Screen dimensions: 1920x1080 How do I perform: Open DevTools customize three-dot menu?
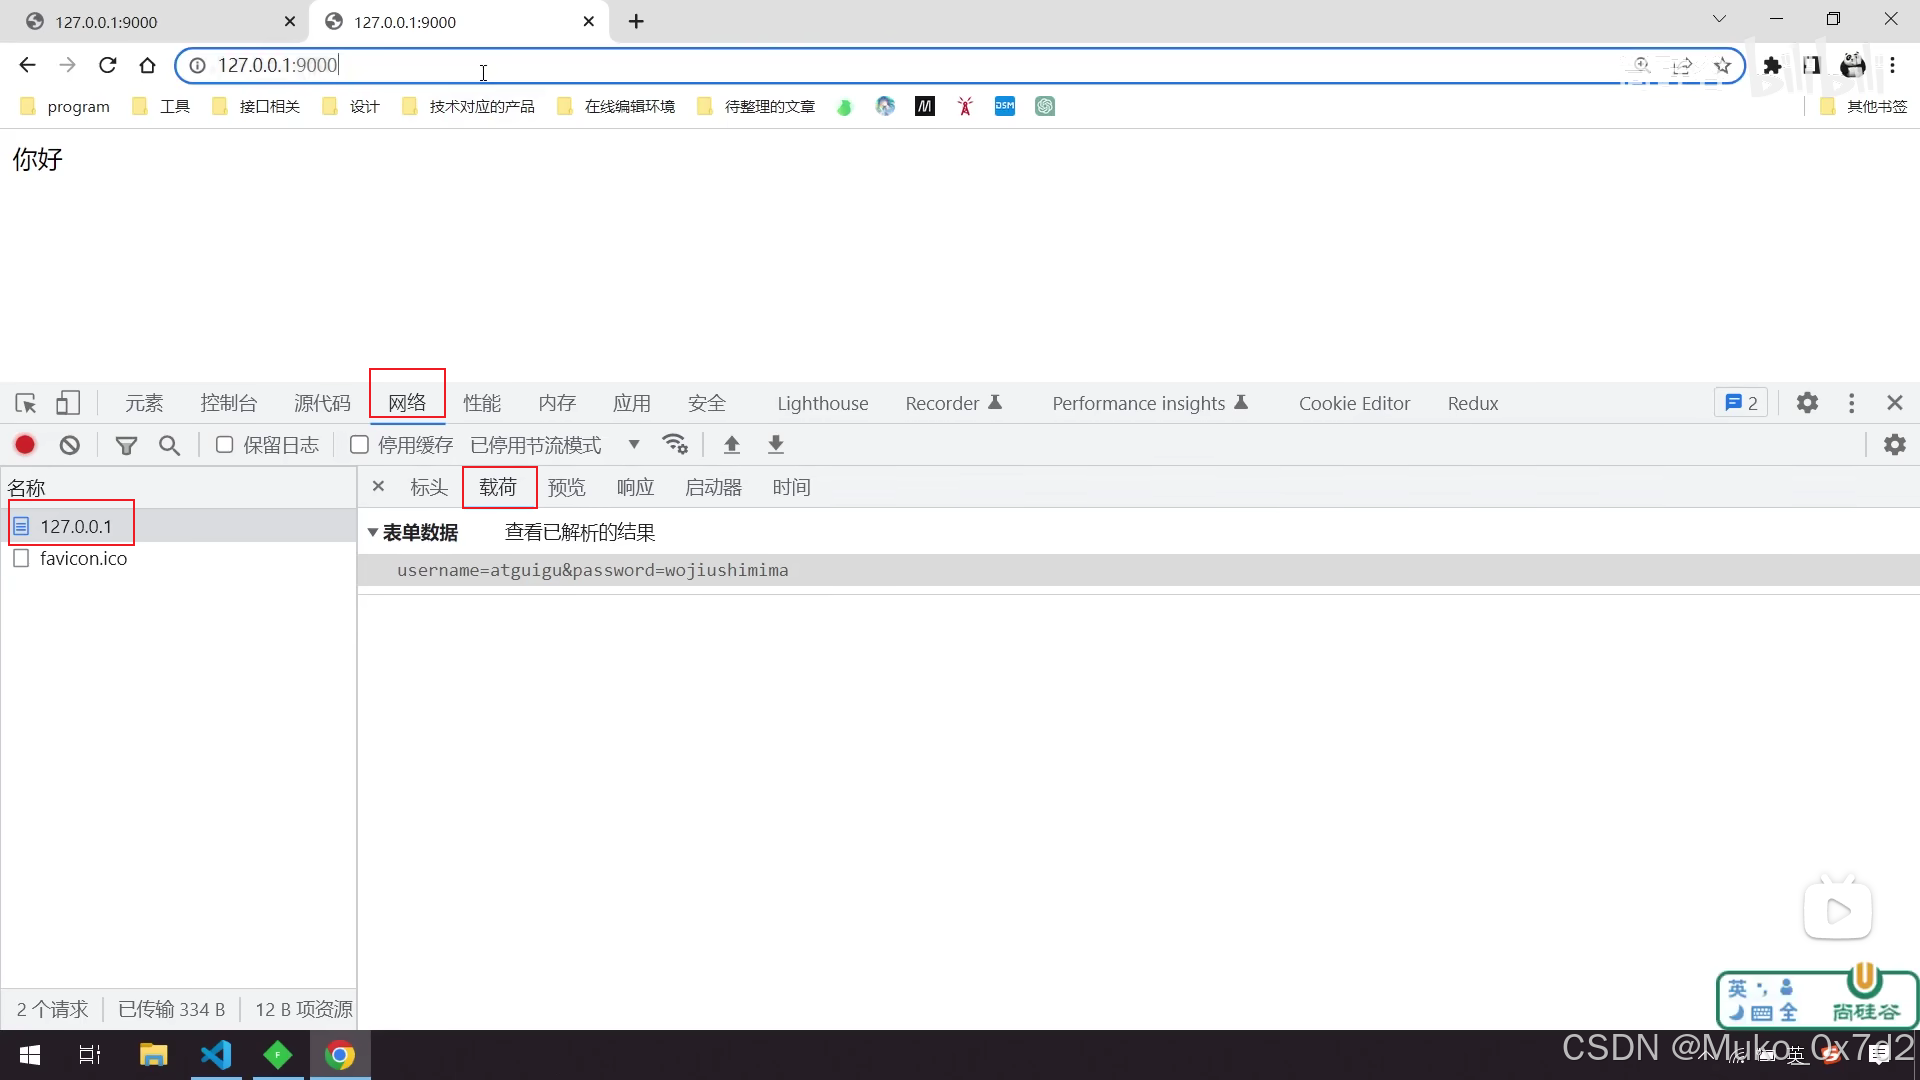[1852, 402]
